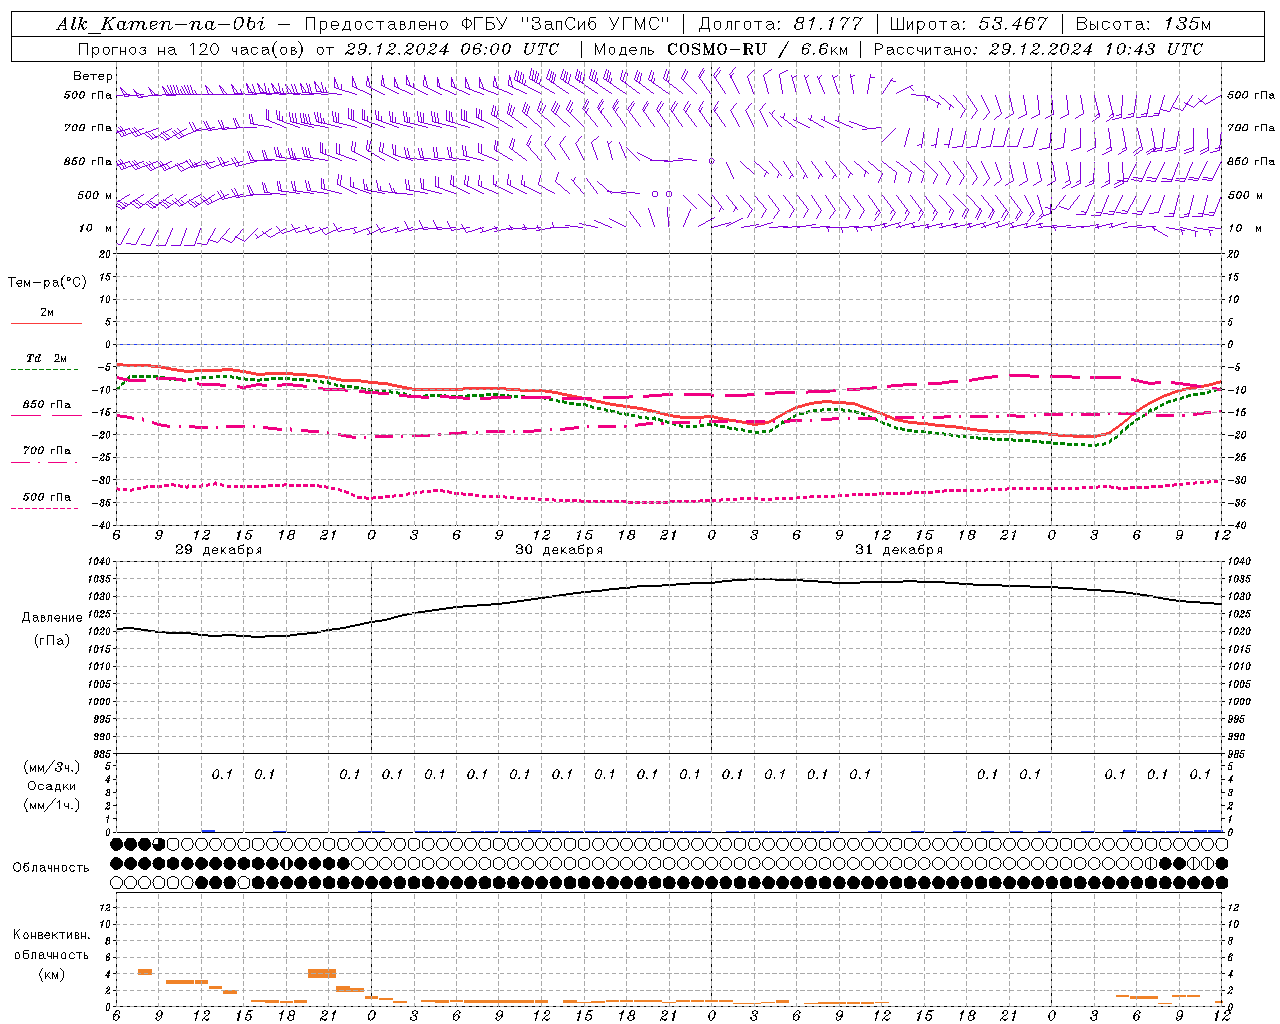1280x1024 pixels.
Task: Click the 29 декабря date label
Action: pos(219,550)
